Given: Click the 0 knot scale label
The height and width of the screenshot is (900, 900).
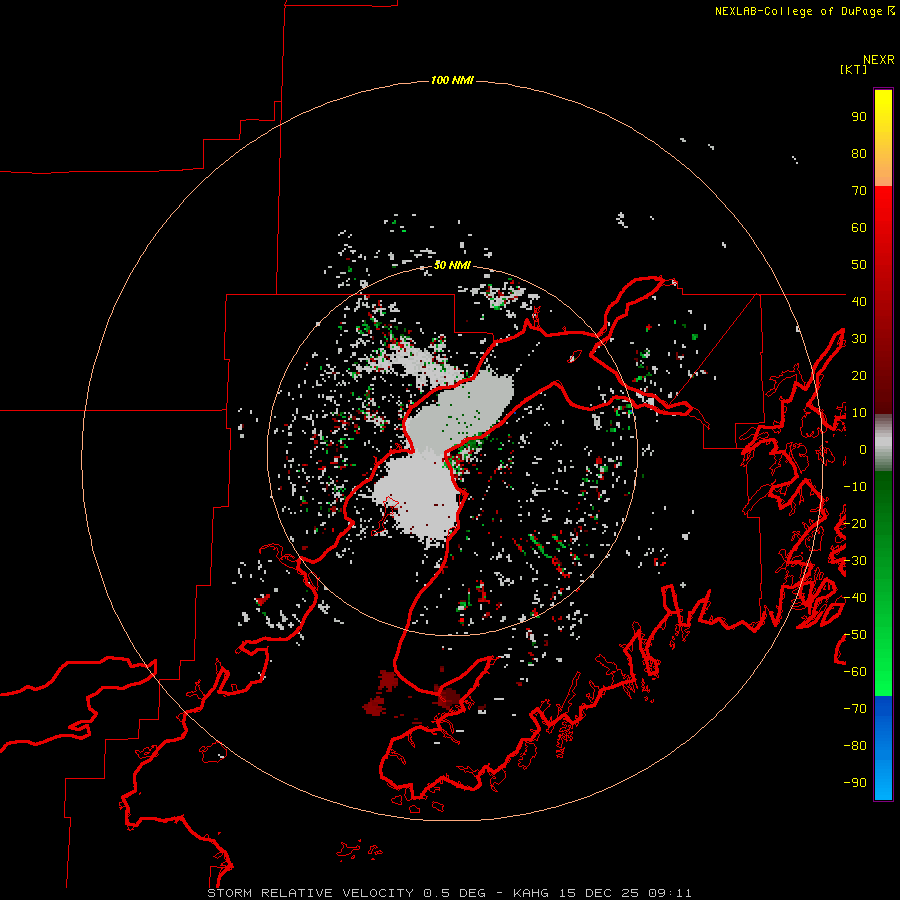Looking at the screenshot, I should pos(863,450).
